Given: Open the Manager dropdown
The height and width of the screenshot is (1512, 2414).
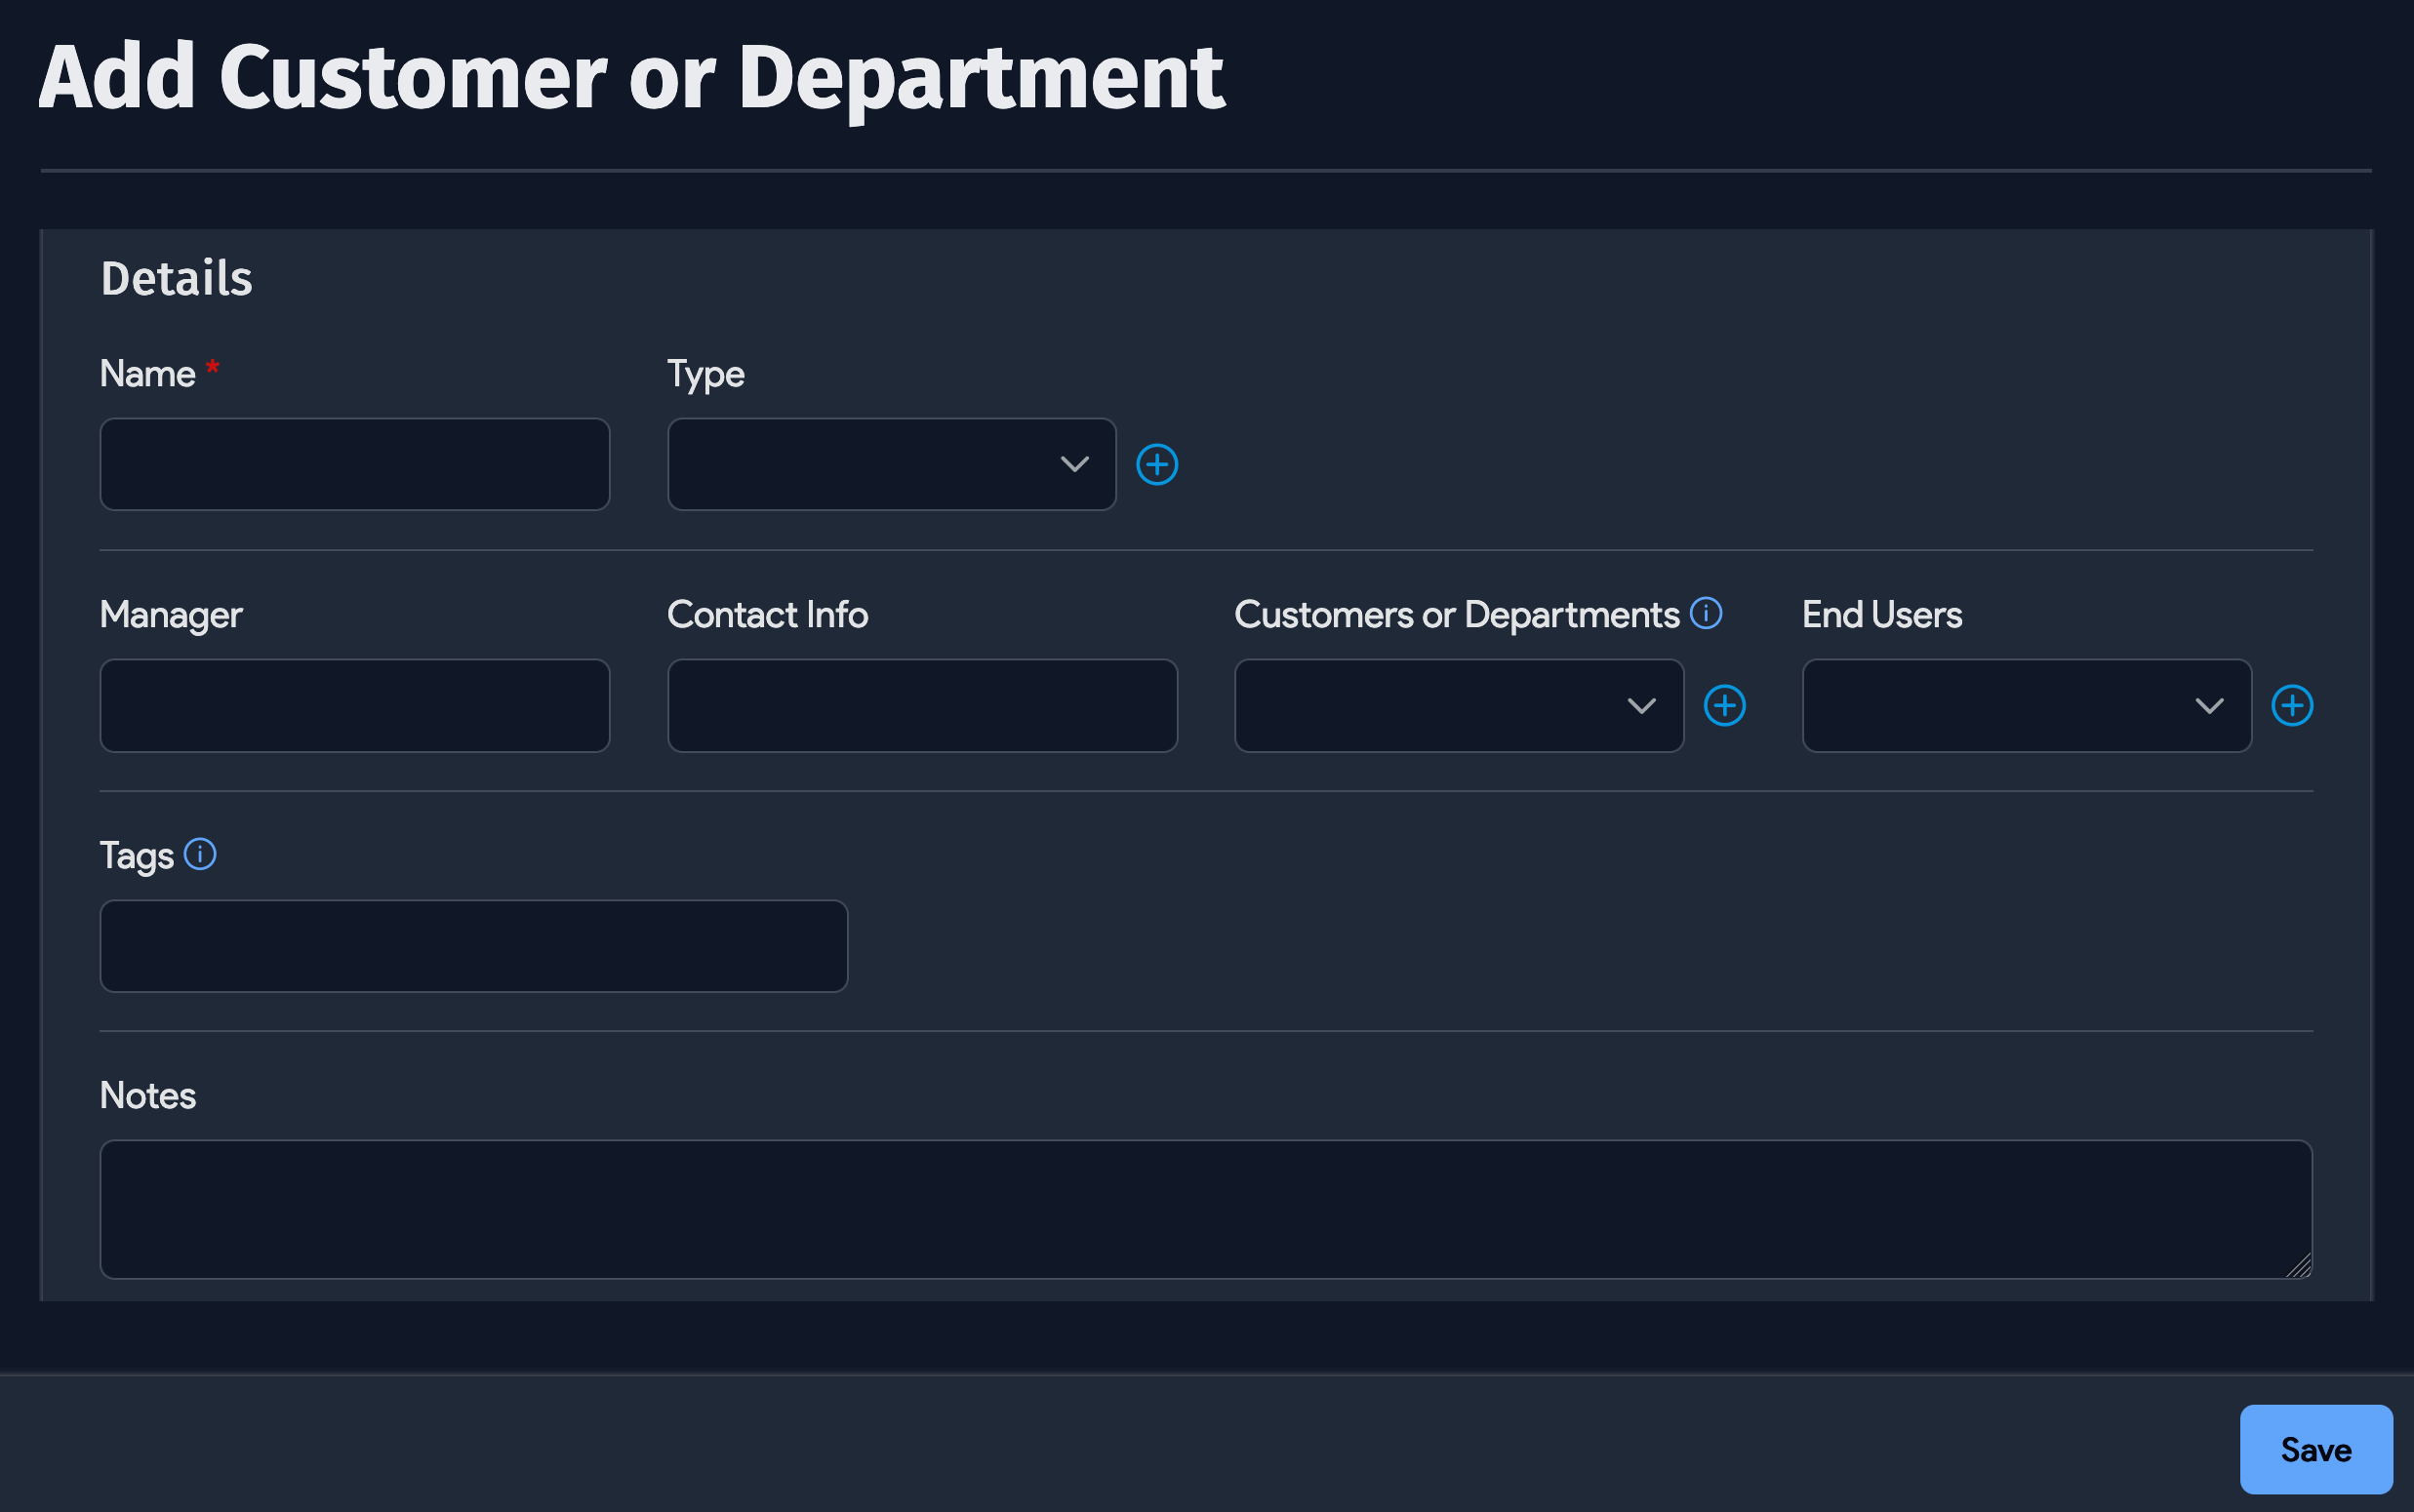Looking at the screenshot, I should [354, 706].
